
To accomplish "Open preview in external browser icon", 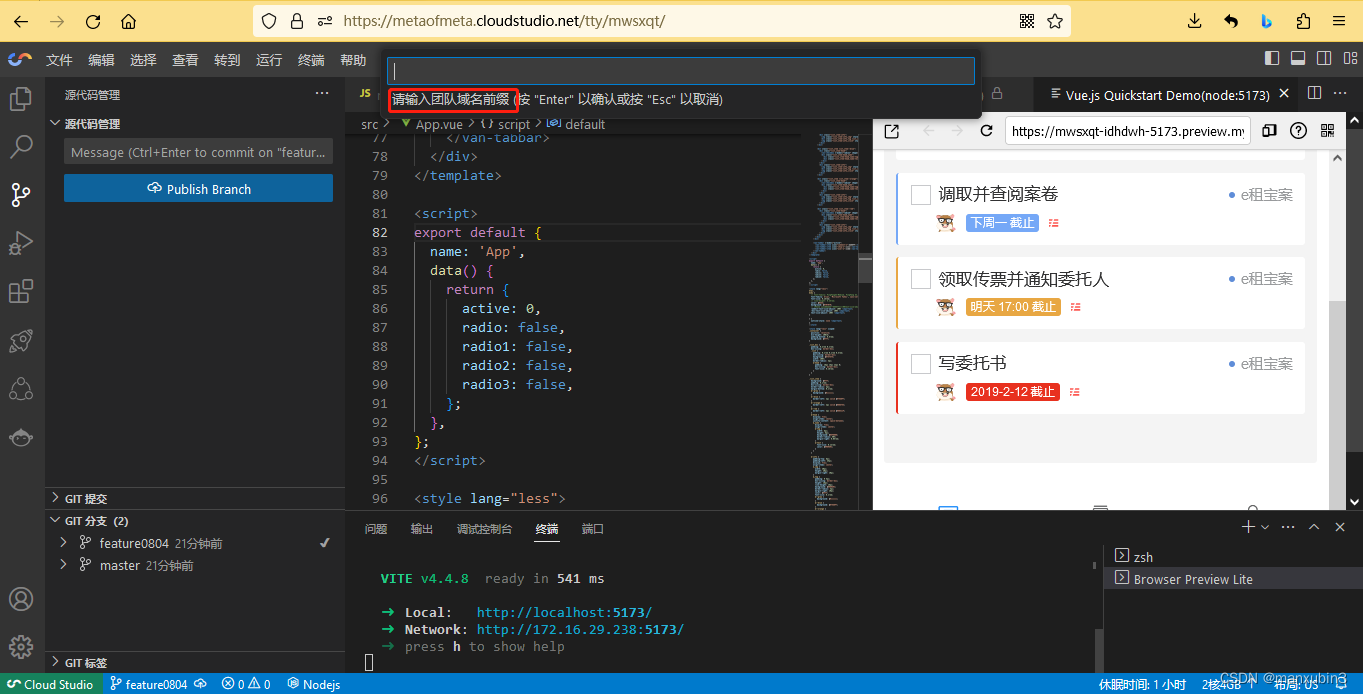I will click(892, 131).
